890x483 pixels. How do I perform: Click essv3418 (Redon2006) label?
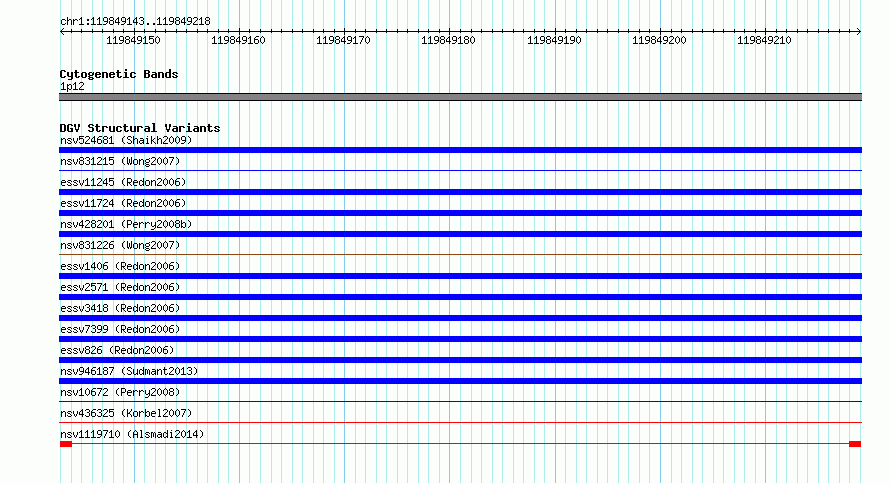pos(120,308)
